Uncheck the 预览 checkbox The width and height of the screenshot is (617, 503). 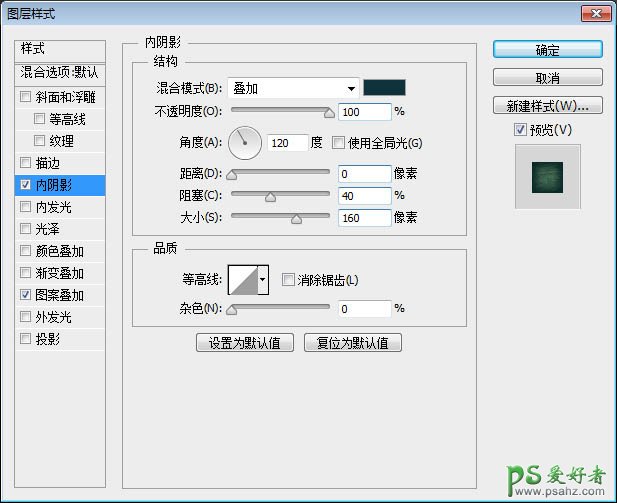coord(519,129)
